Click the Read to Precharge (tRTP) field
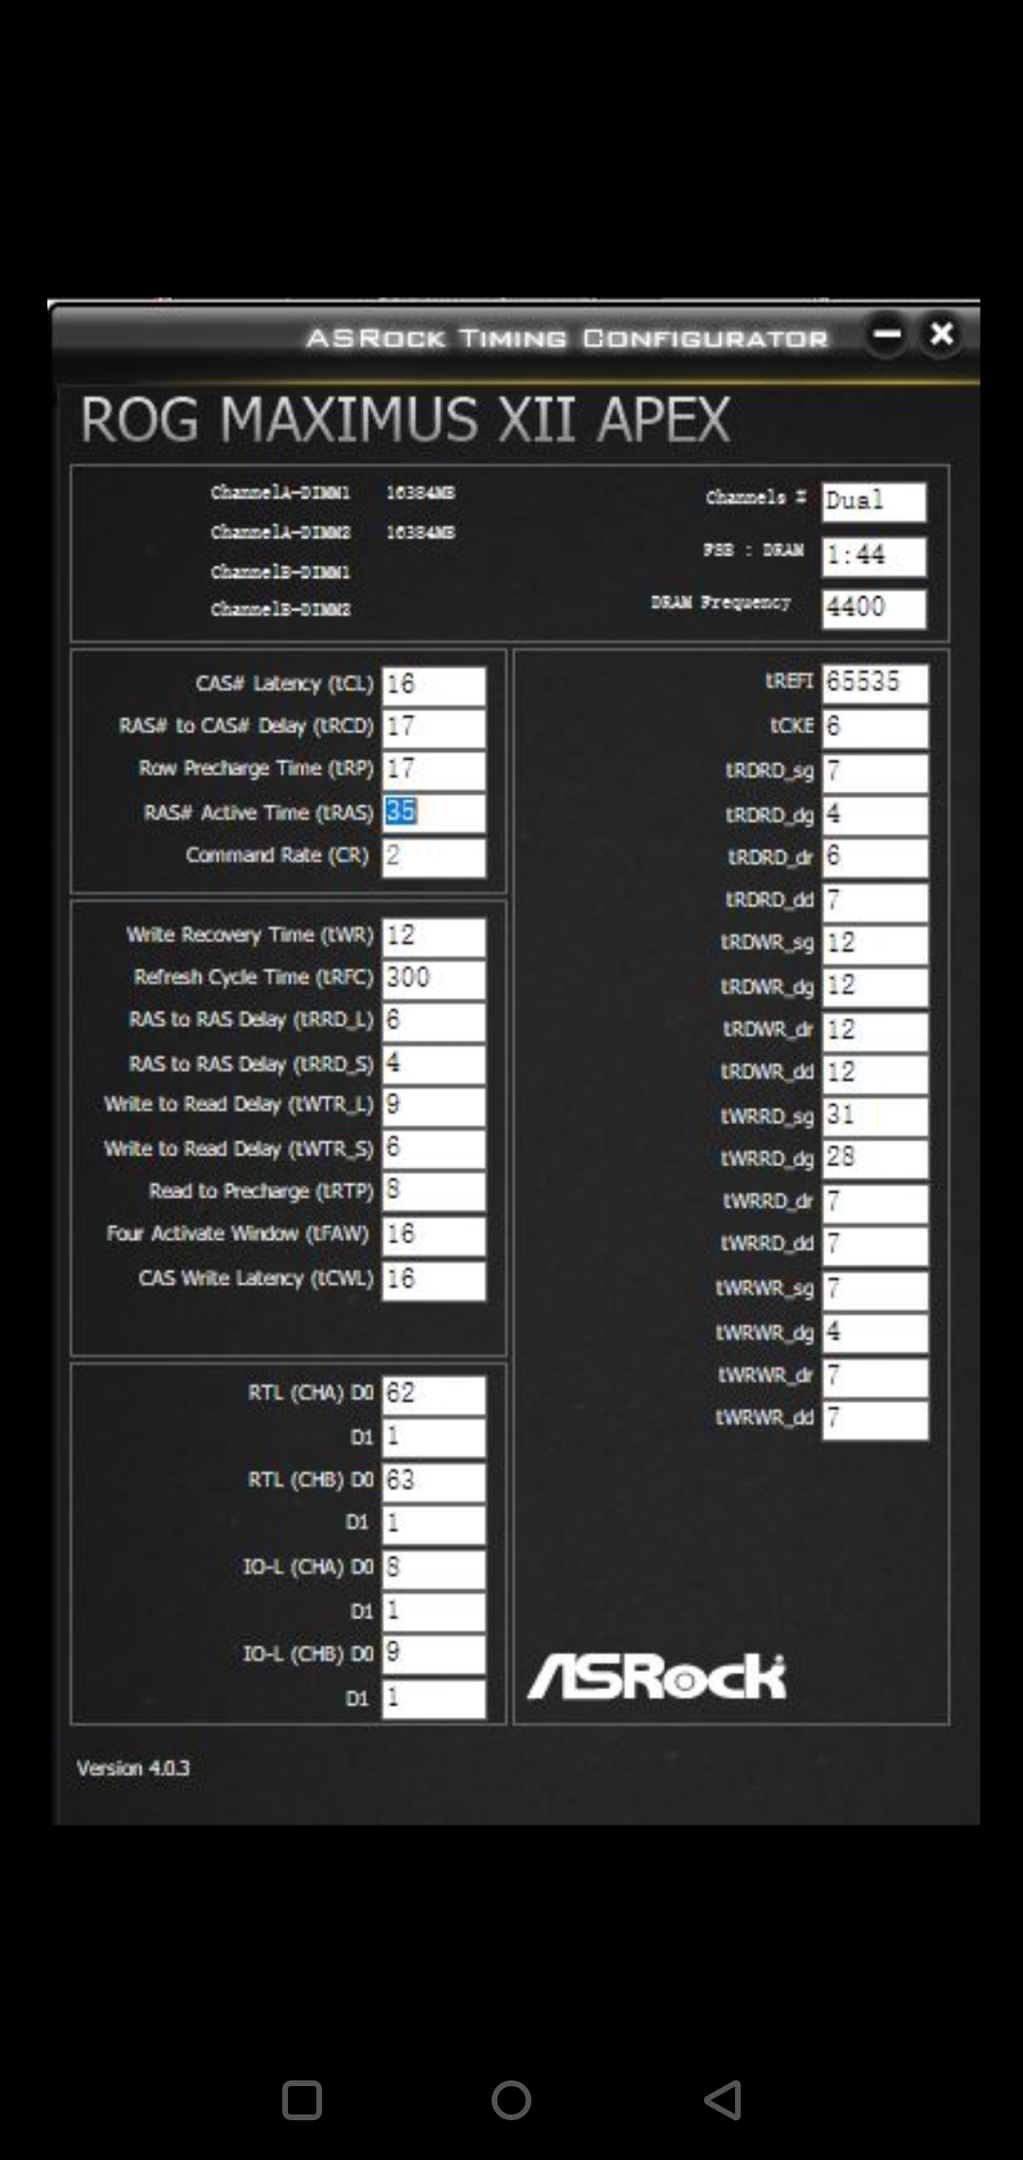Screen dimensions: 1023x2160 (x=434, y=1191)
